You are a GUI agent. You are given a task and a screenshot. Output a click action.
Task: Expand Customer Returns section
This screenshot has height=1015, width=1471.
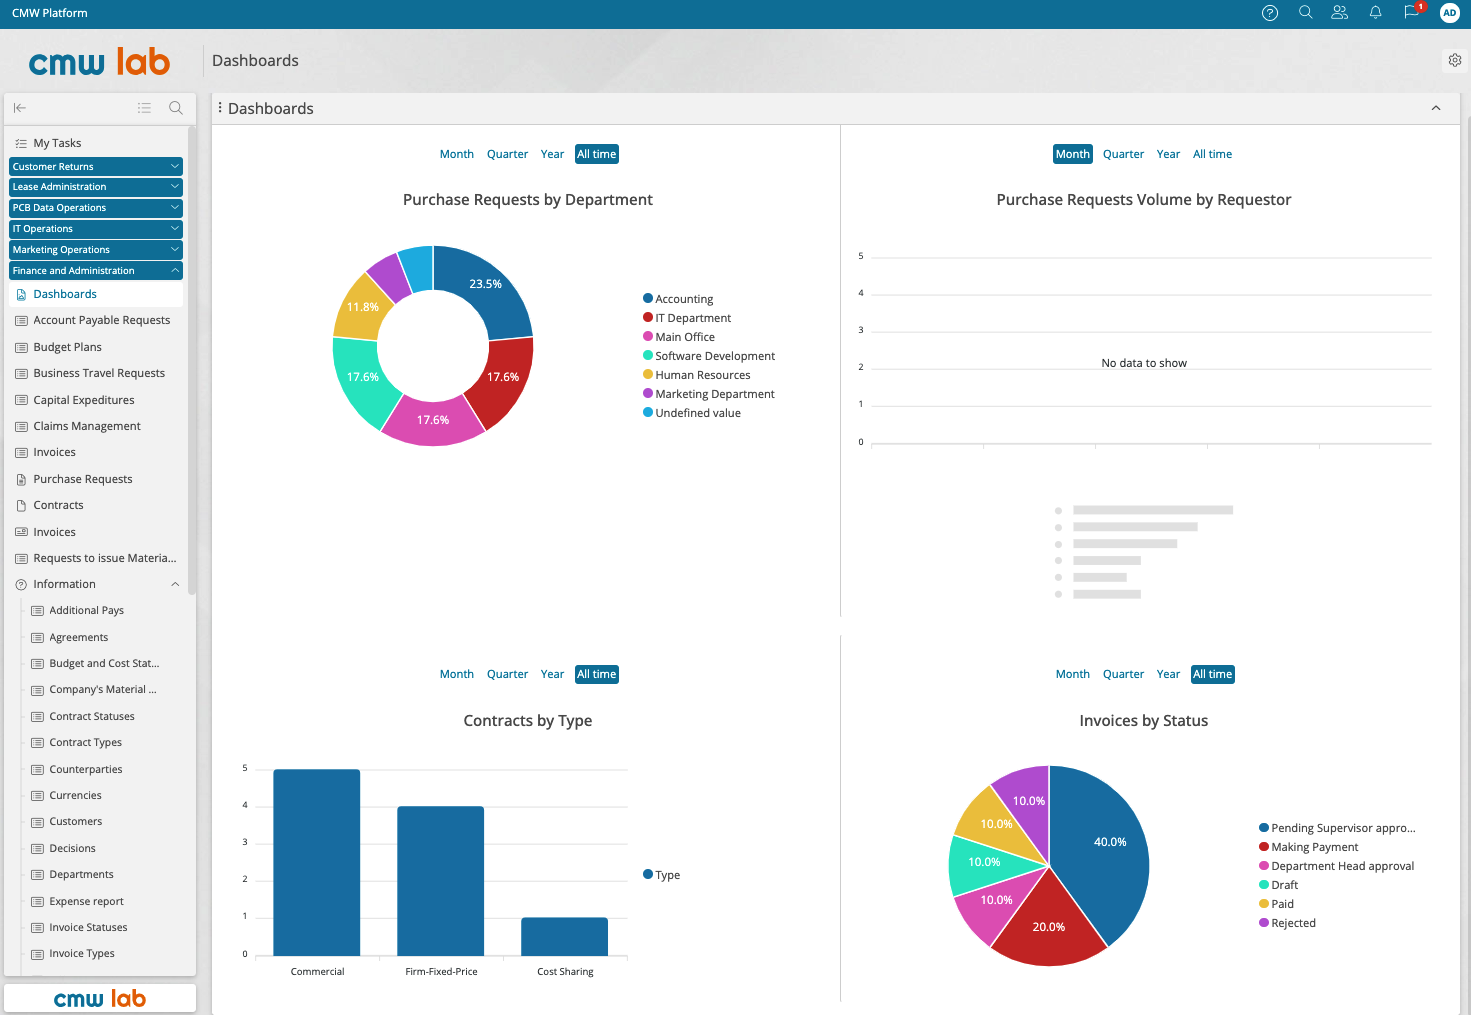tap(96, 166)
